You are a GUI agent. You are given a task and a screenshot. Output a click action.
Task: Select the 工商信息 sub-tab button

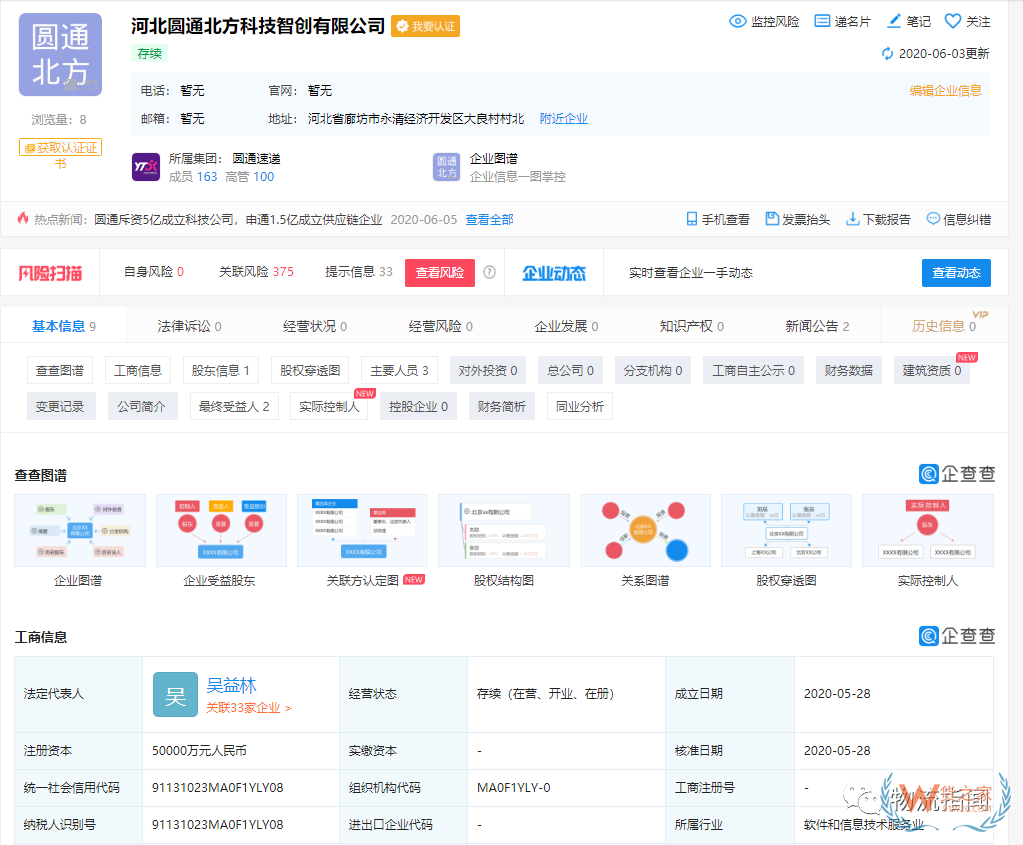(x=138, y=371)
